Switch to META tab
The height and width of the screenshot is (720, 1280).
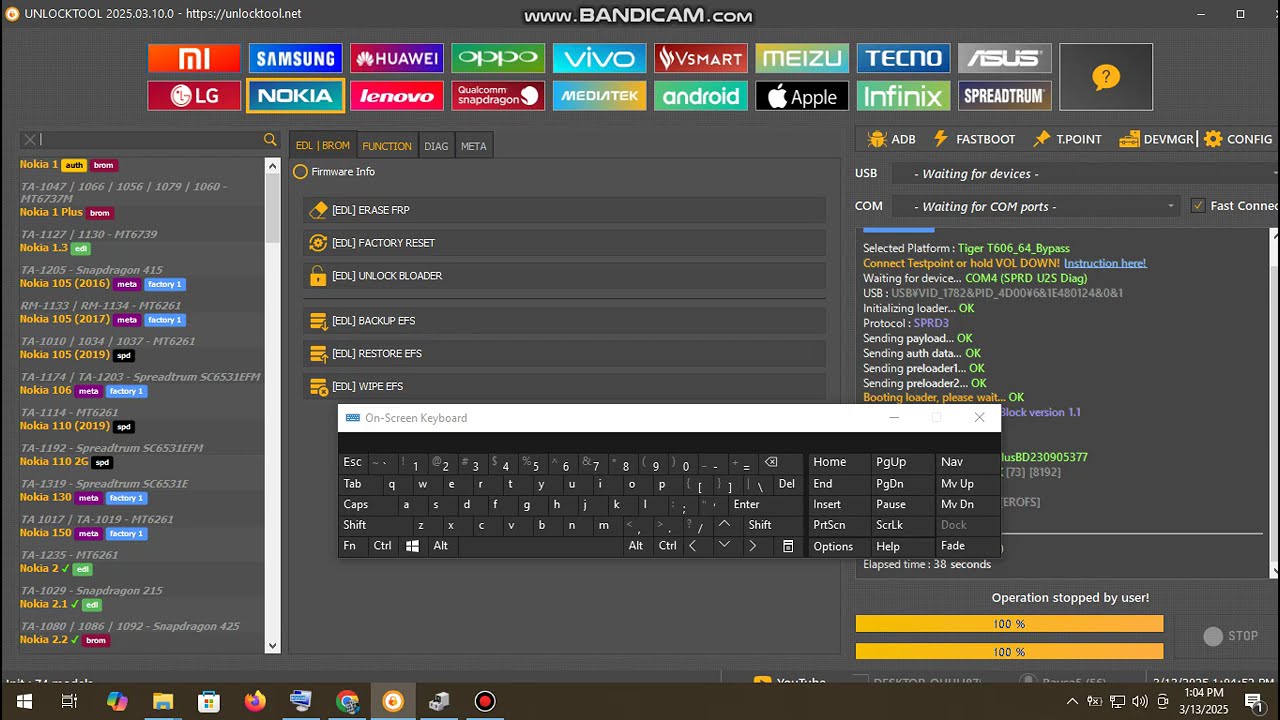[x=474, y=146]
